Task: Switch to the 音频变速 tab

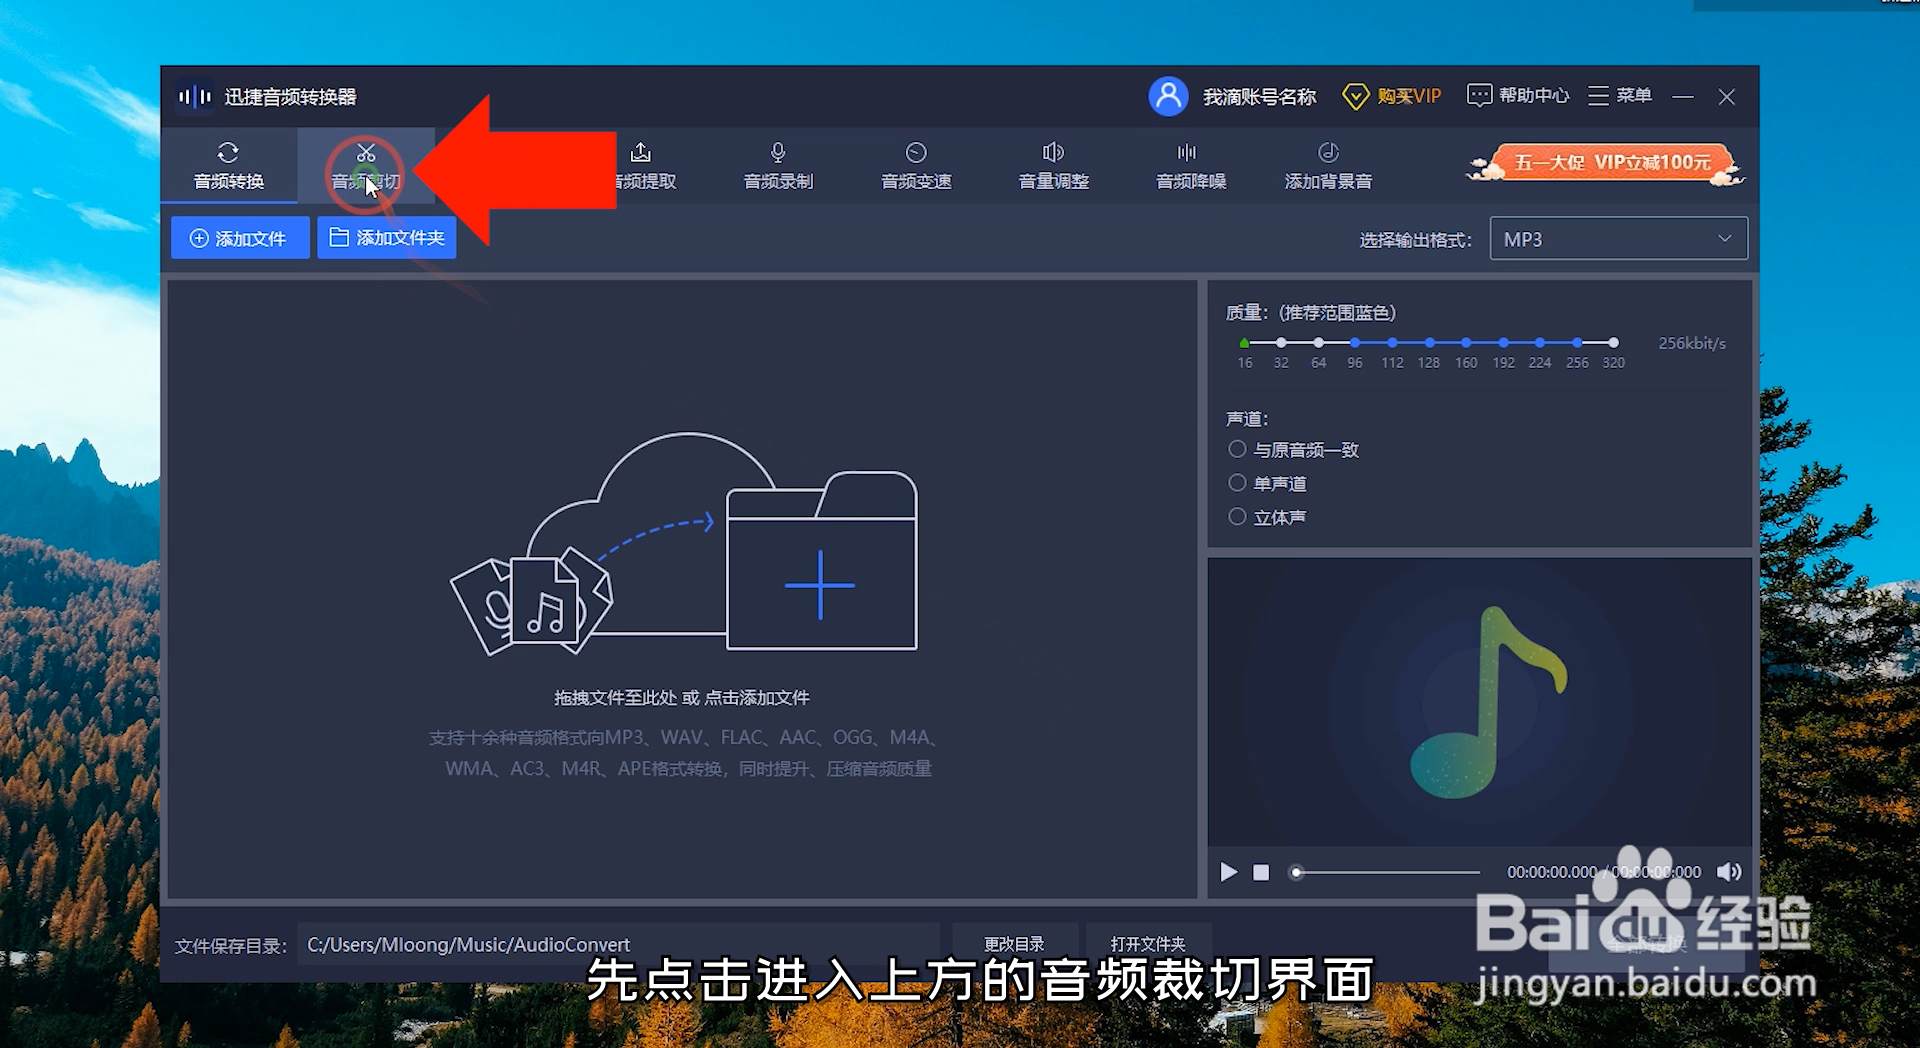Action: pyautogui.click(x=916, y=166)
